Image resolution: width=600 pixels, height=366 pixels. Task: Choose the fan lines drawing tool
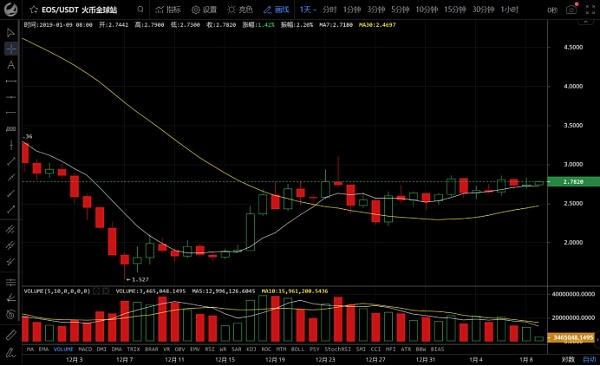tap(11, 297)
